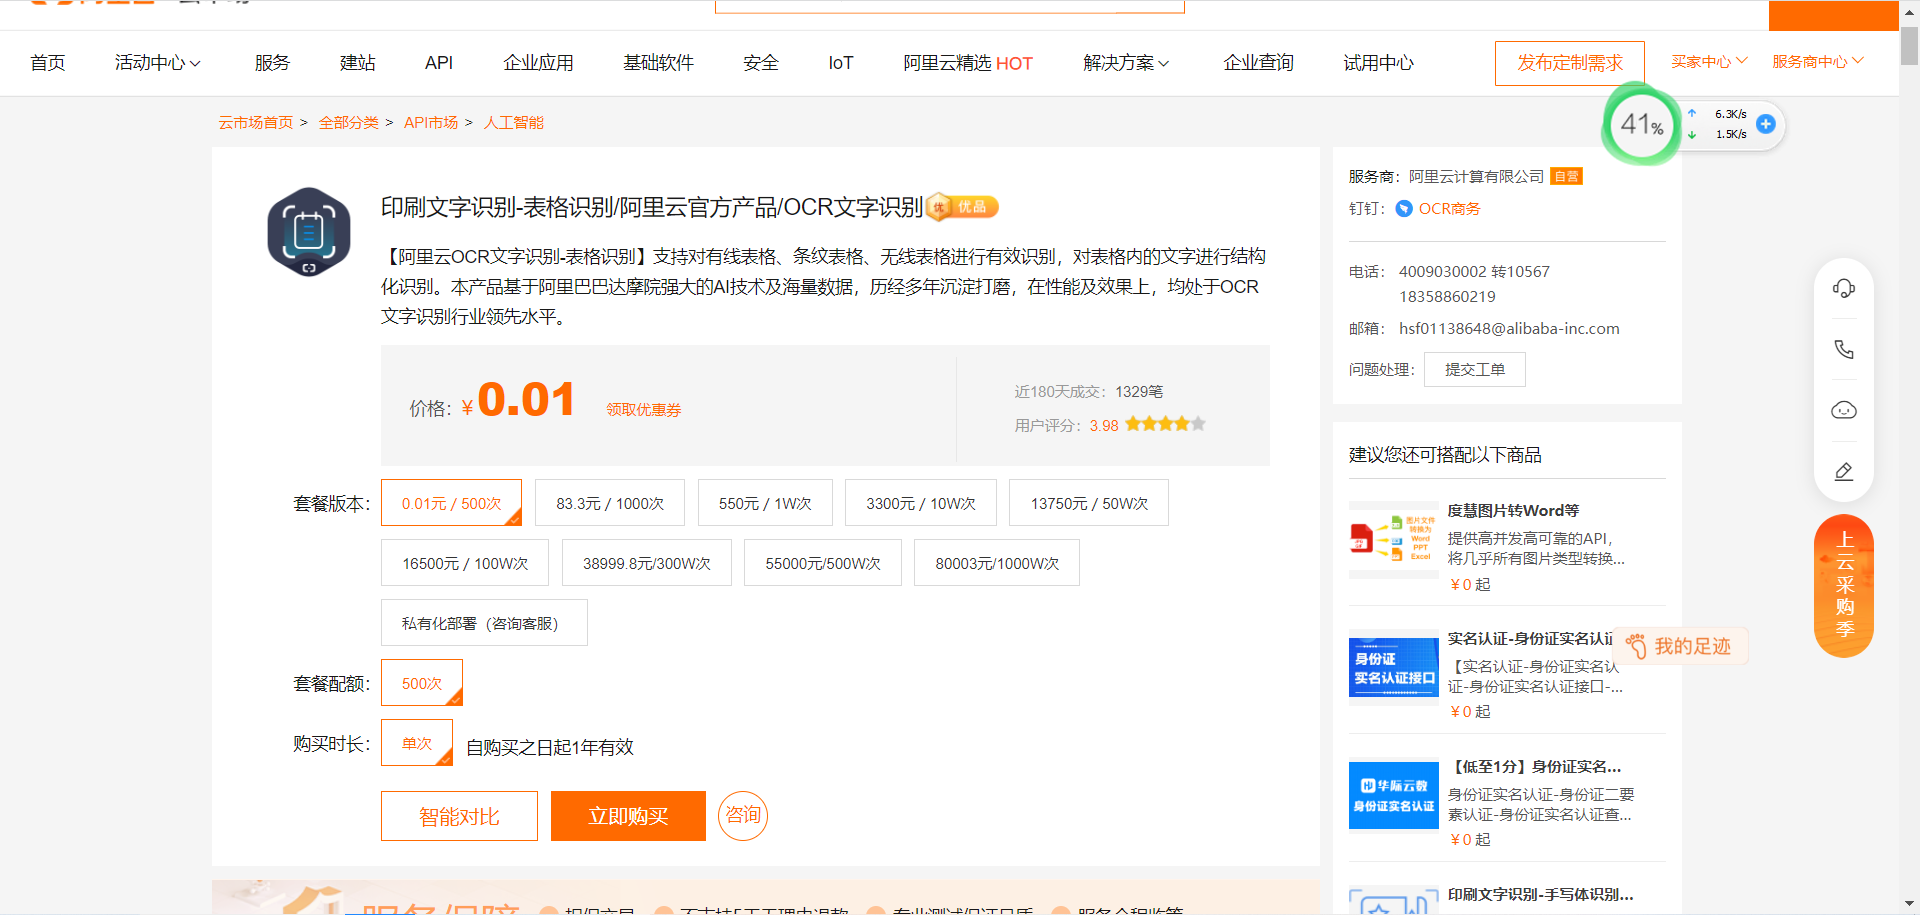
Task: Open the 上云采购季 promotion banner
Action: pyautogui.click(x=1843, y=586)
